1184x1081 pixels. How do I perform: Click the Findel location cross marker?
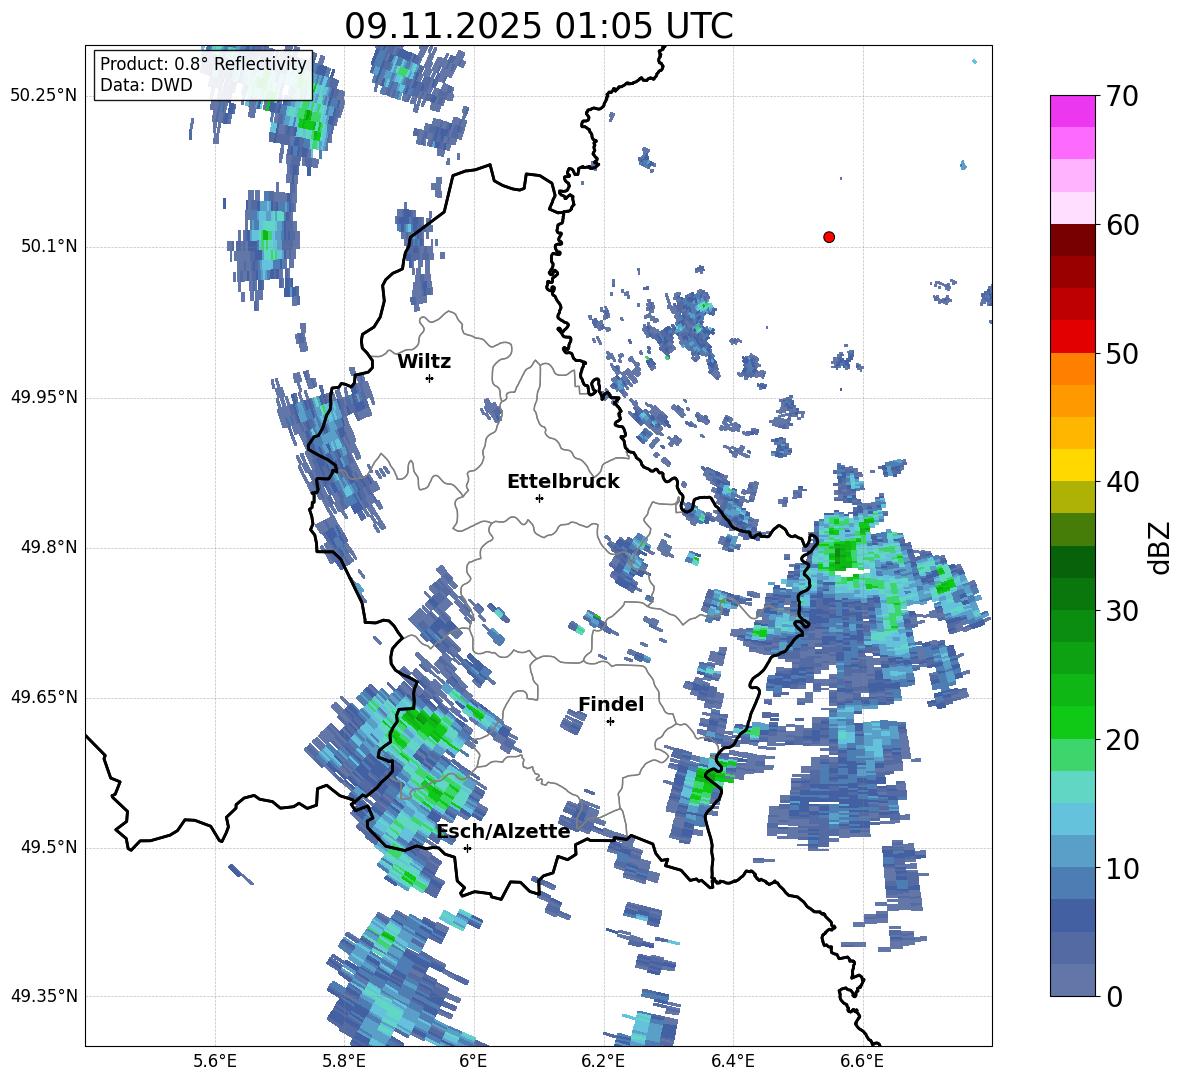(610, 722)
